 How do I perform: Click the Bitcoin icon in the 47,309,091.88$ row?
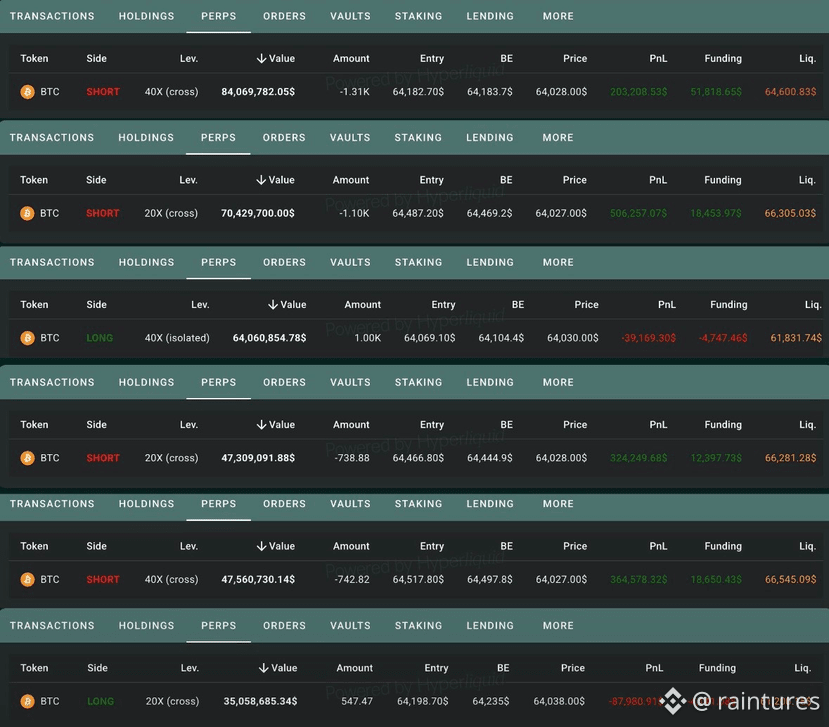click(27, 458)
